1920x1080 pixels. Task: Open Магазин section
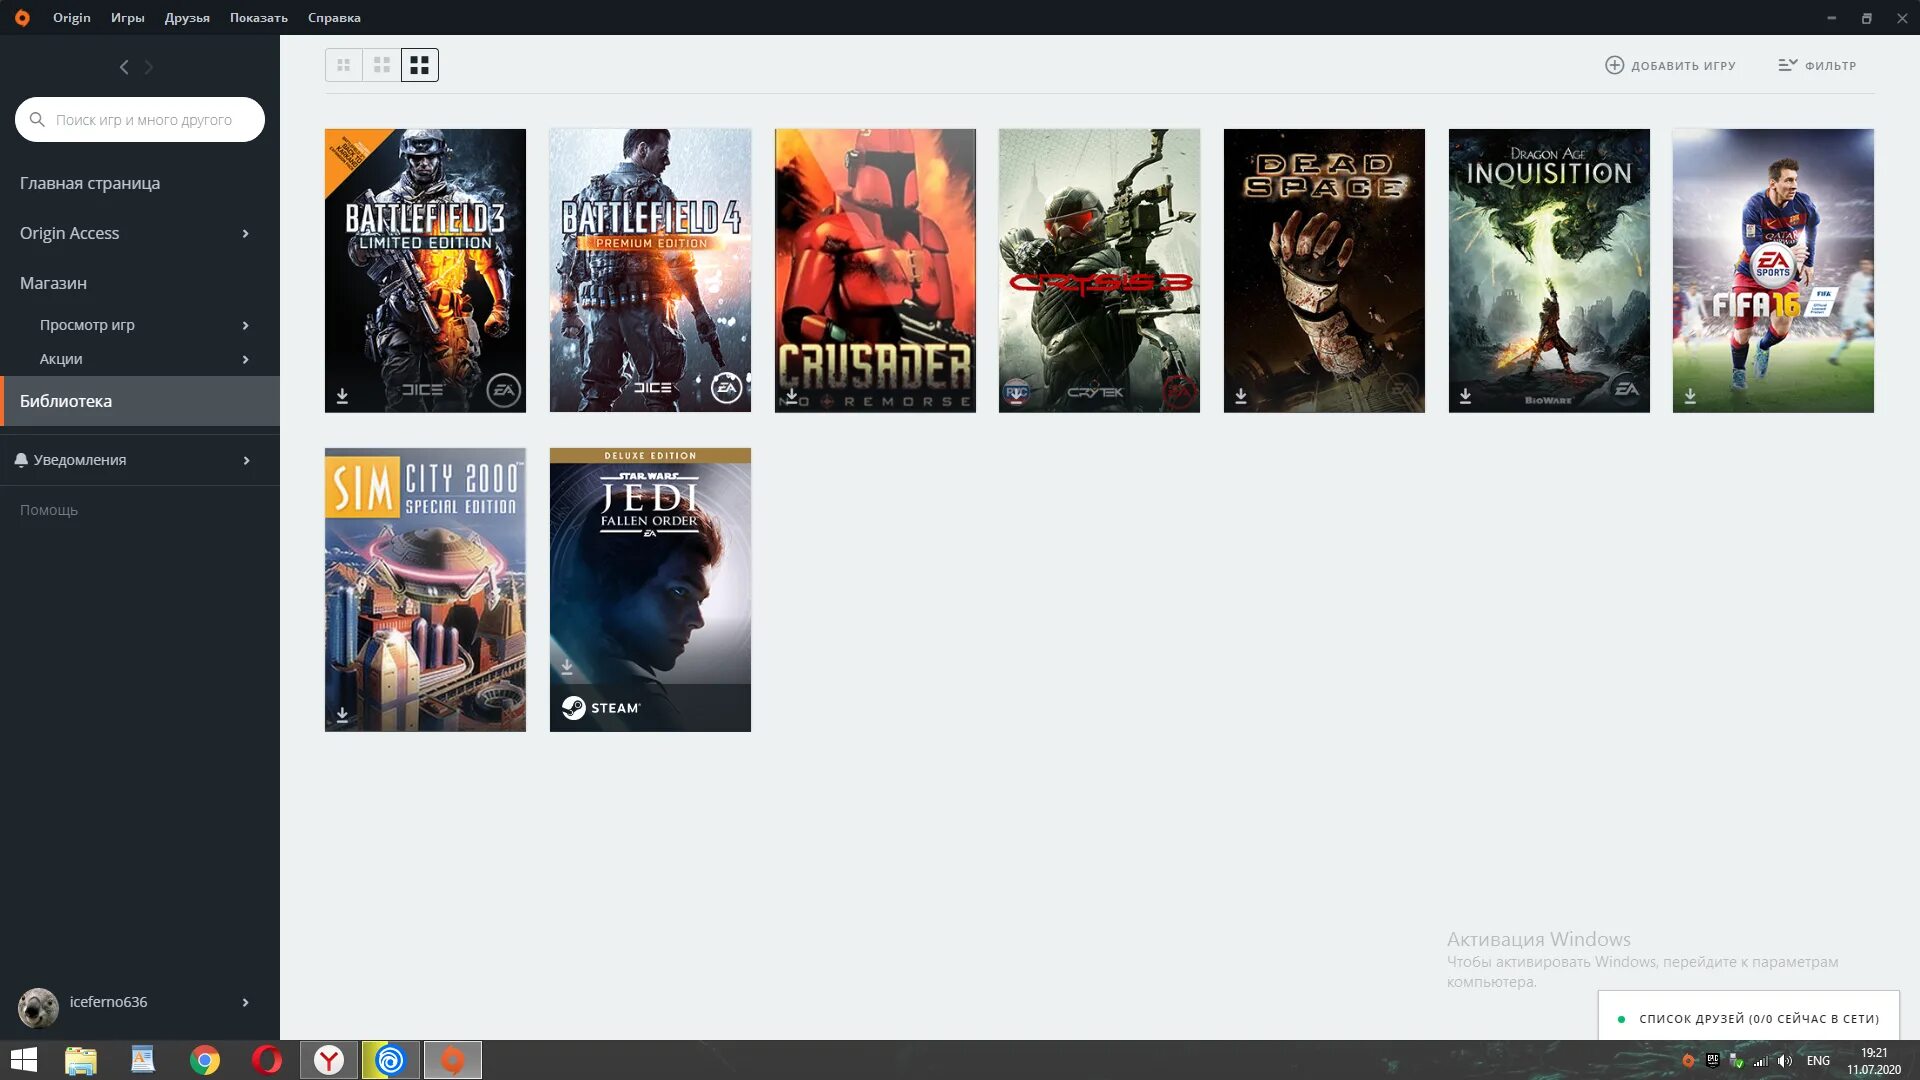point(53,283)
